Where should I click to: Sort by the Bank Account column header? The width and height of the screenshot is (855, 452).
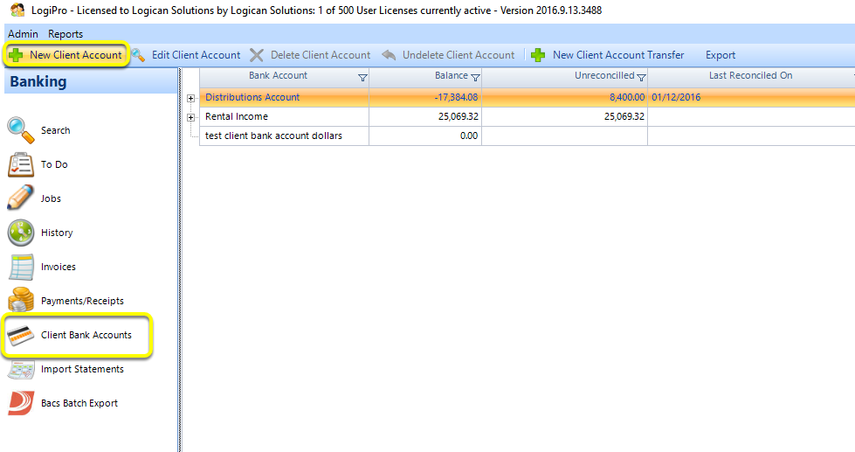tap(278, 76)
